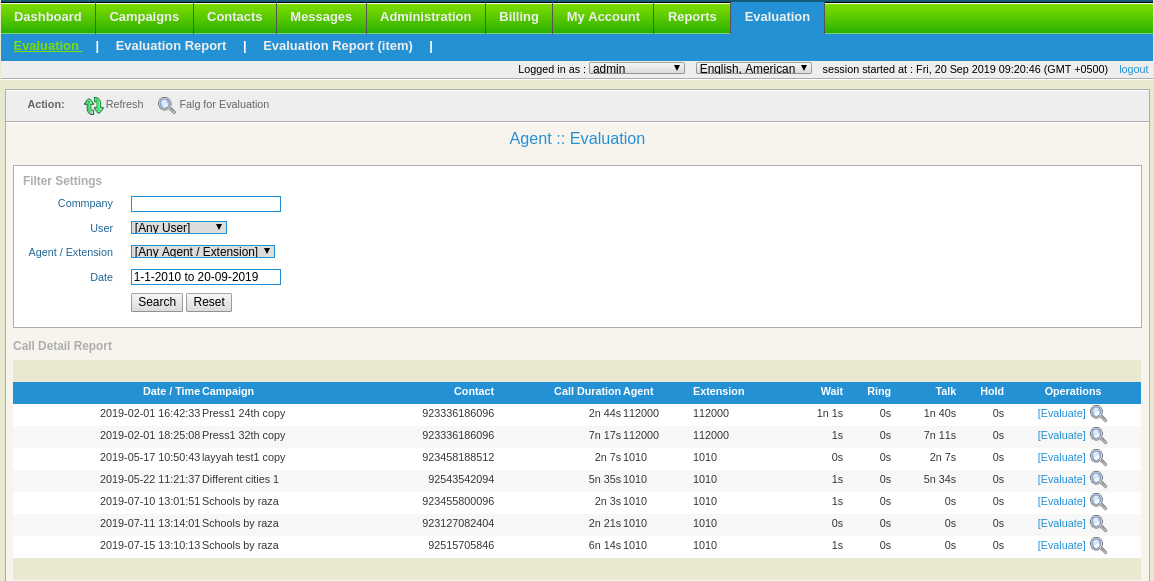Screen dimensions: 1154x581
Task: Click the Talk column header
Action: 946,392
